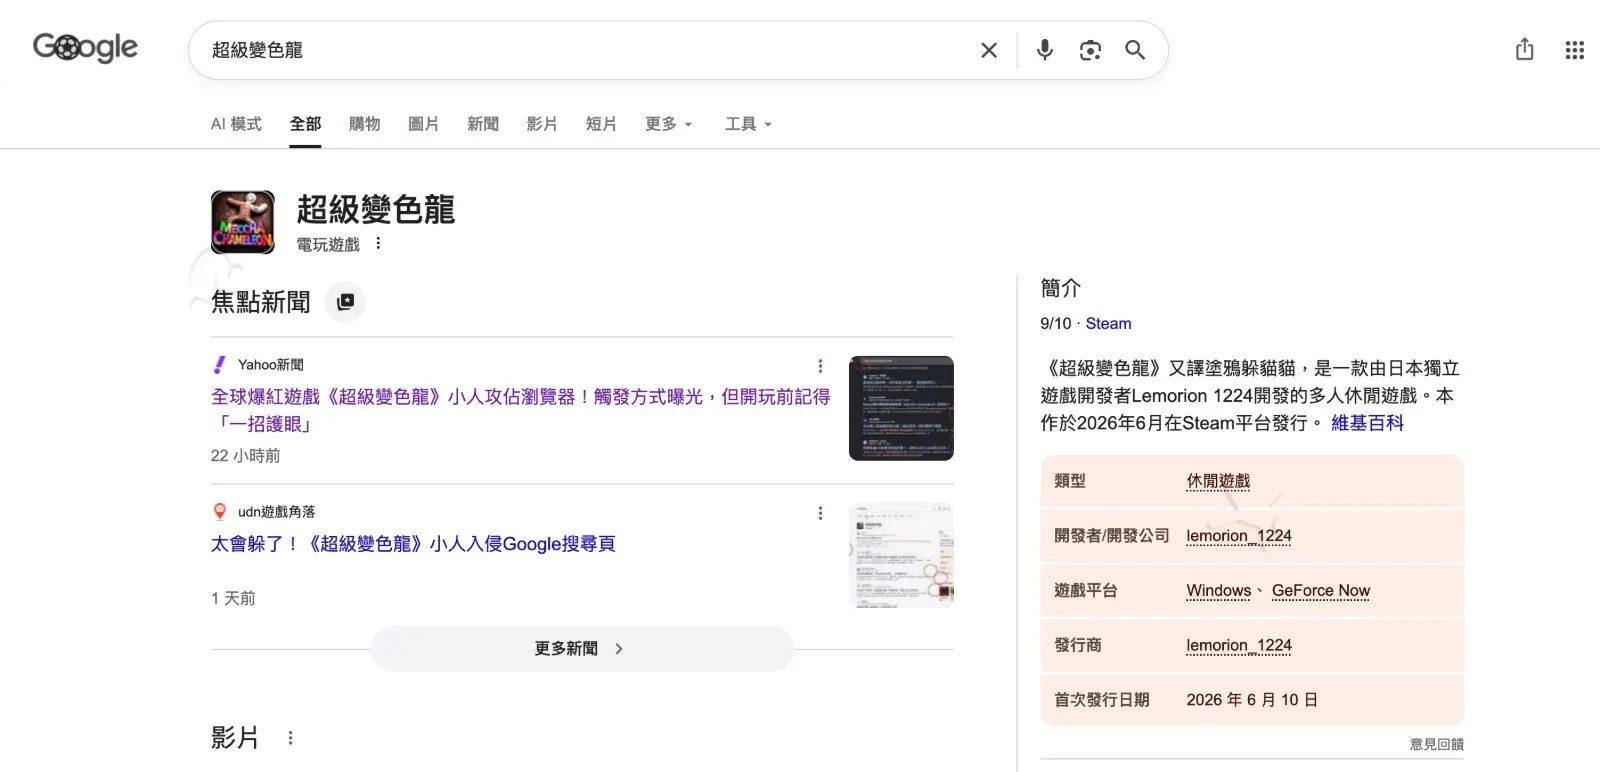The image size is (1600, 772).
Task: Click the 首次發行日期 label
Action: click(x=1102, y=700)
